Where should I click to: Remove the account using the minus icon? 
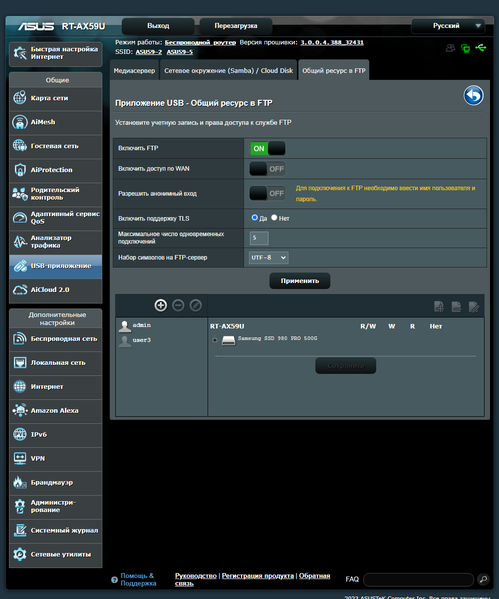(x=178, y=305)
